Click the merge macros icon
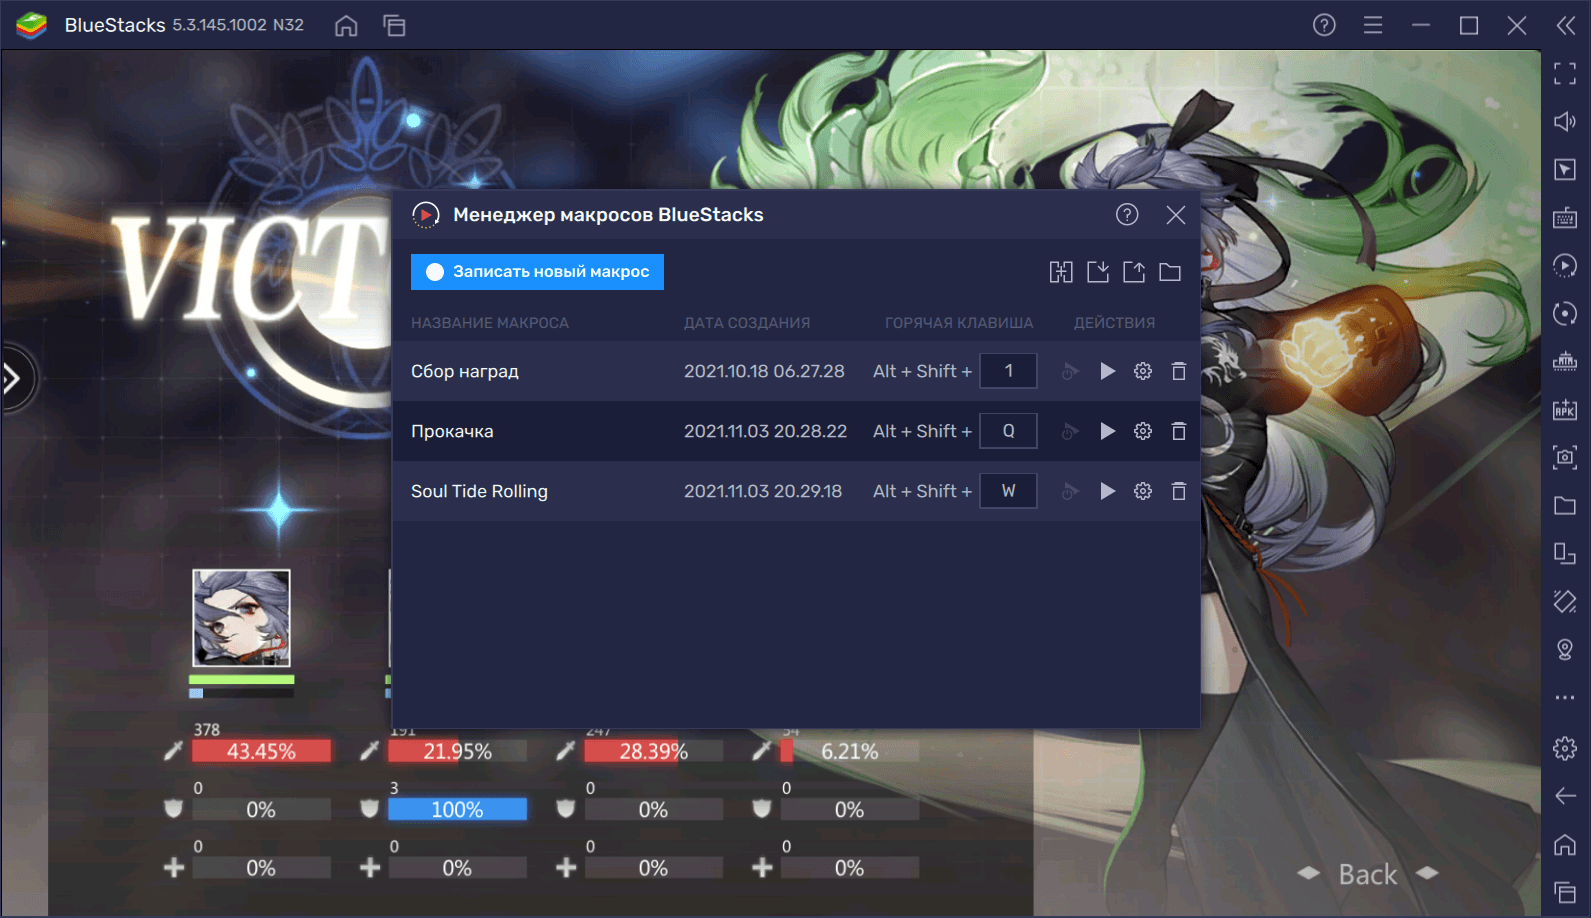 (x=1061, y=272)
